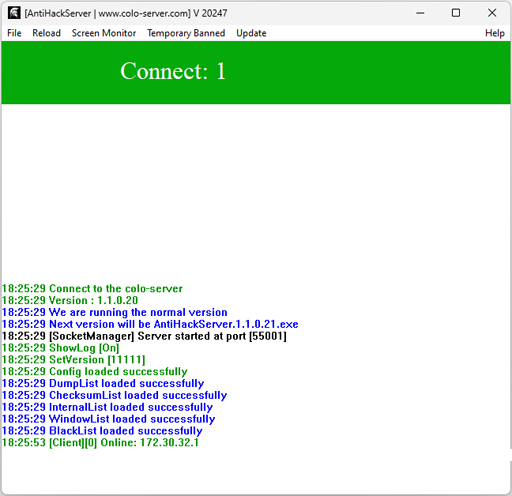Click the Client Online 172.30.32.1 log entry
This screenshot has width=512, height=496.
point(100,443)
